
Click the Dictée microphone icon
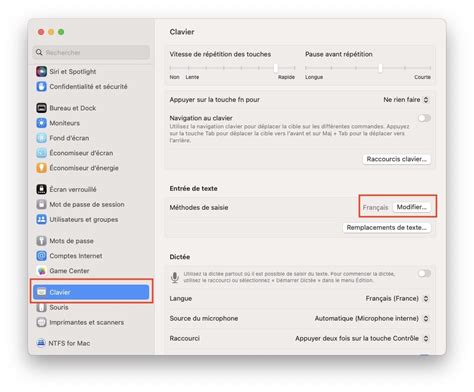tap(175, 277)
